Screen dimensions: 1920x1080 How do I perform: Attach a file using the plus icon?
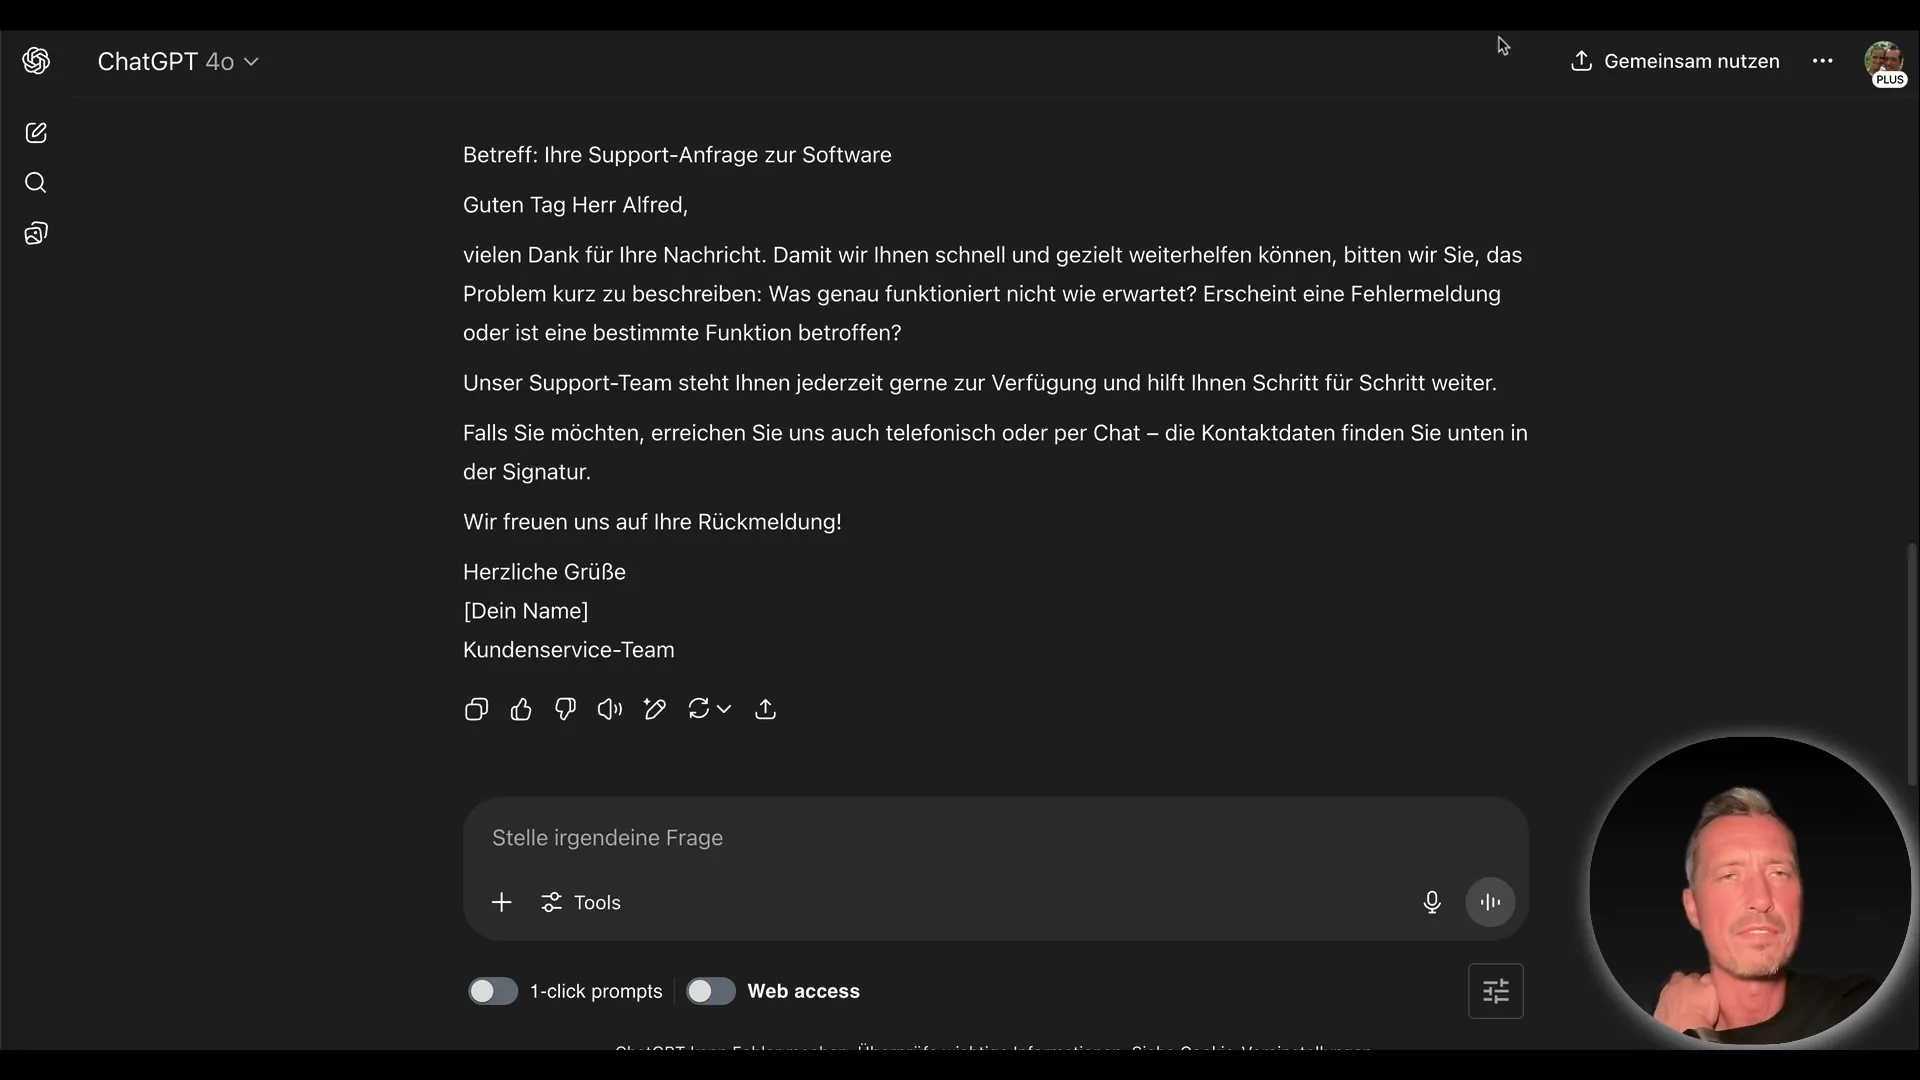pyautogui.click(x=501, y=902)
